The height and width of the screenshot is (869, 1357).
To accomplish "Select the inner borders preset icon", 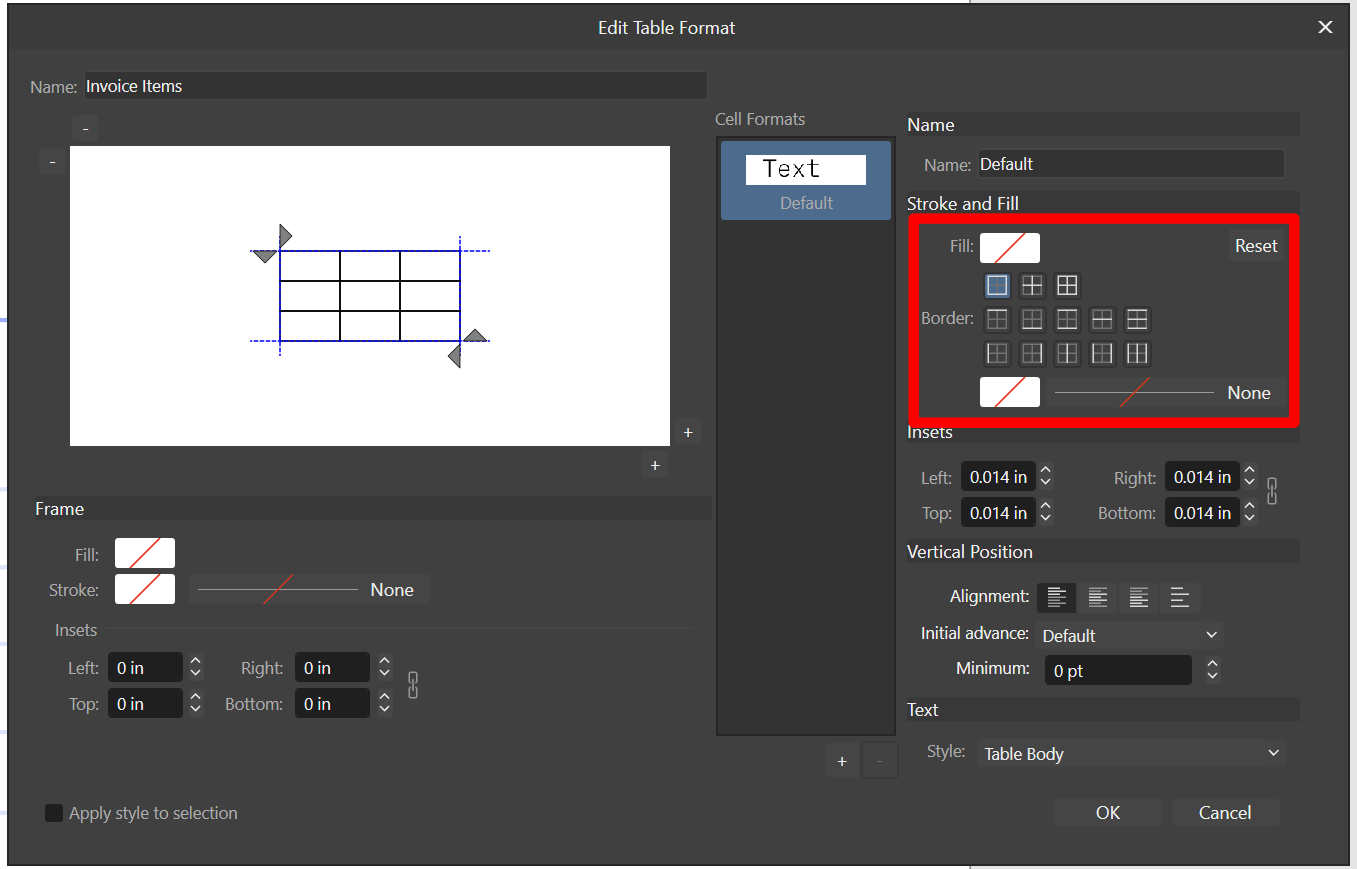I will coord(1031,285).
